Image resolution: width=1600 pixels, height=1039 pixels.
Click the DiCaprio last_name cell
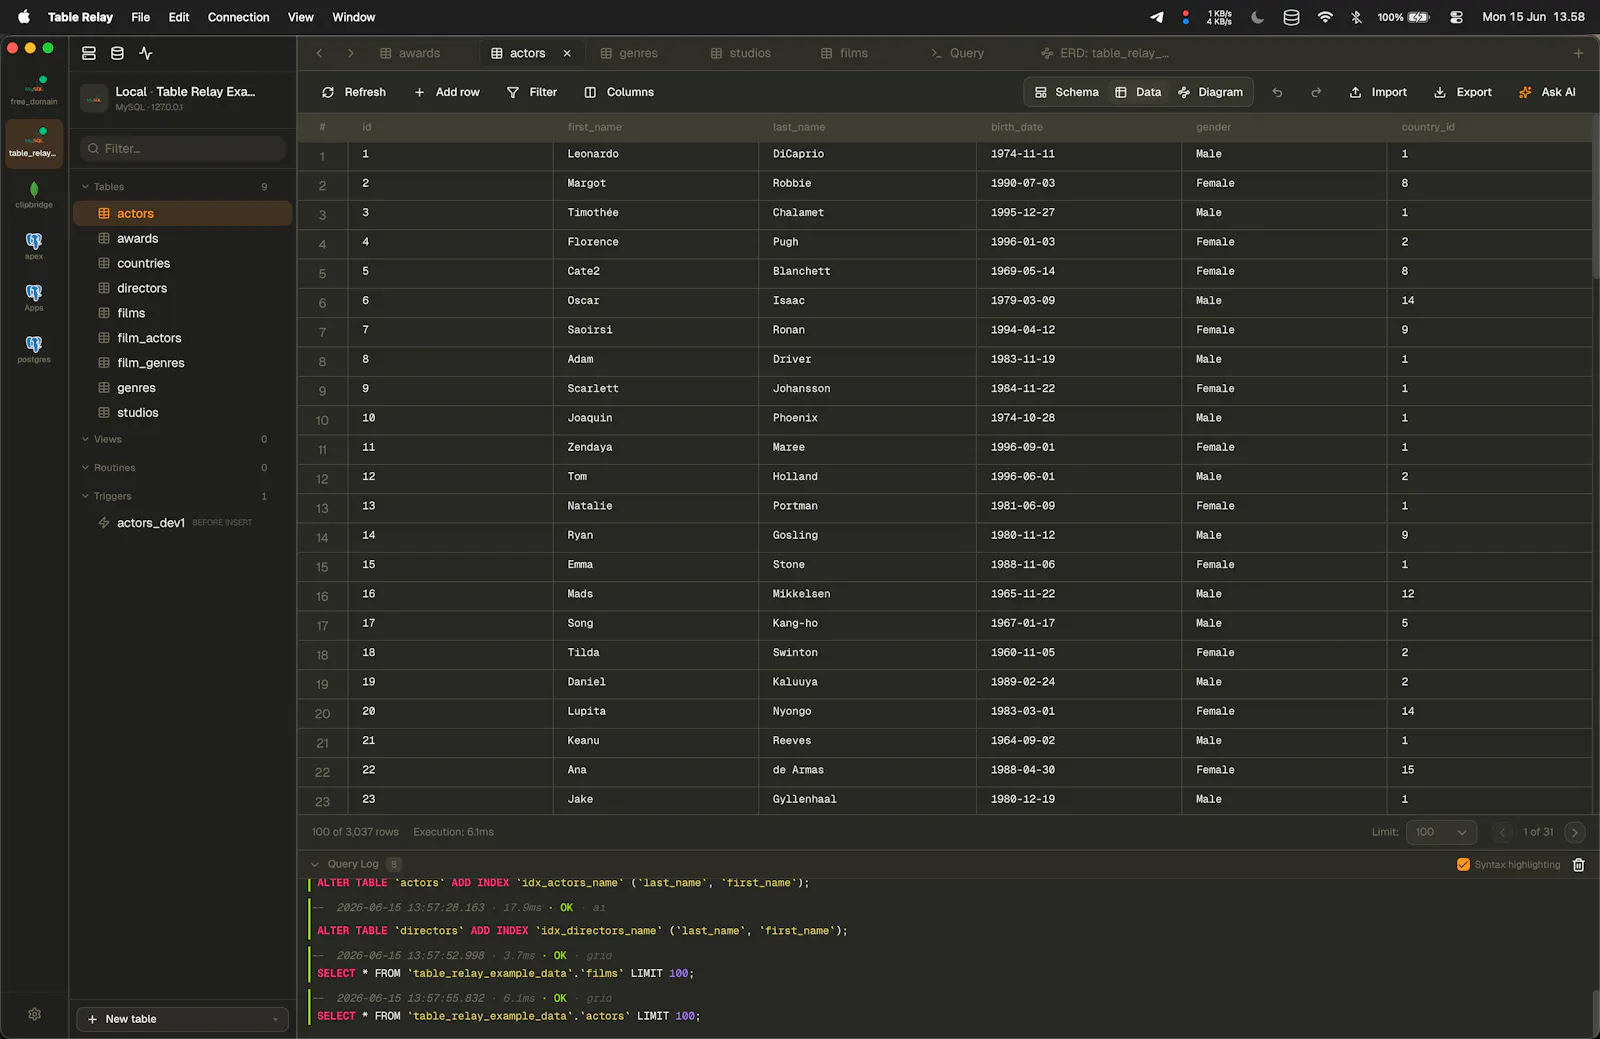866,154
